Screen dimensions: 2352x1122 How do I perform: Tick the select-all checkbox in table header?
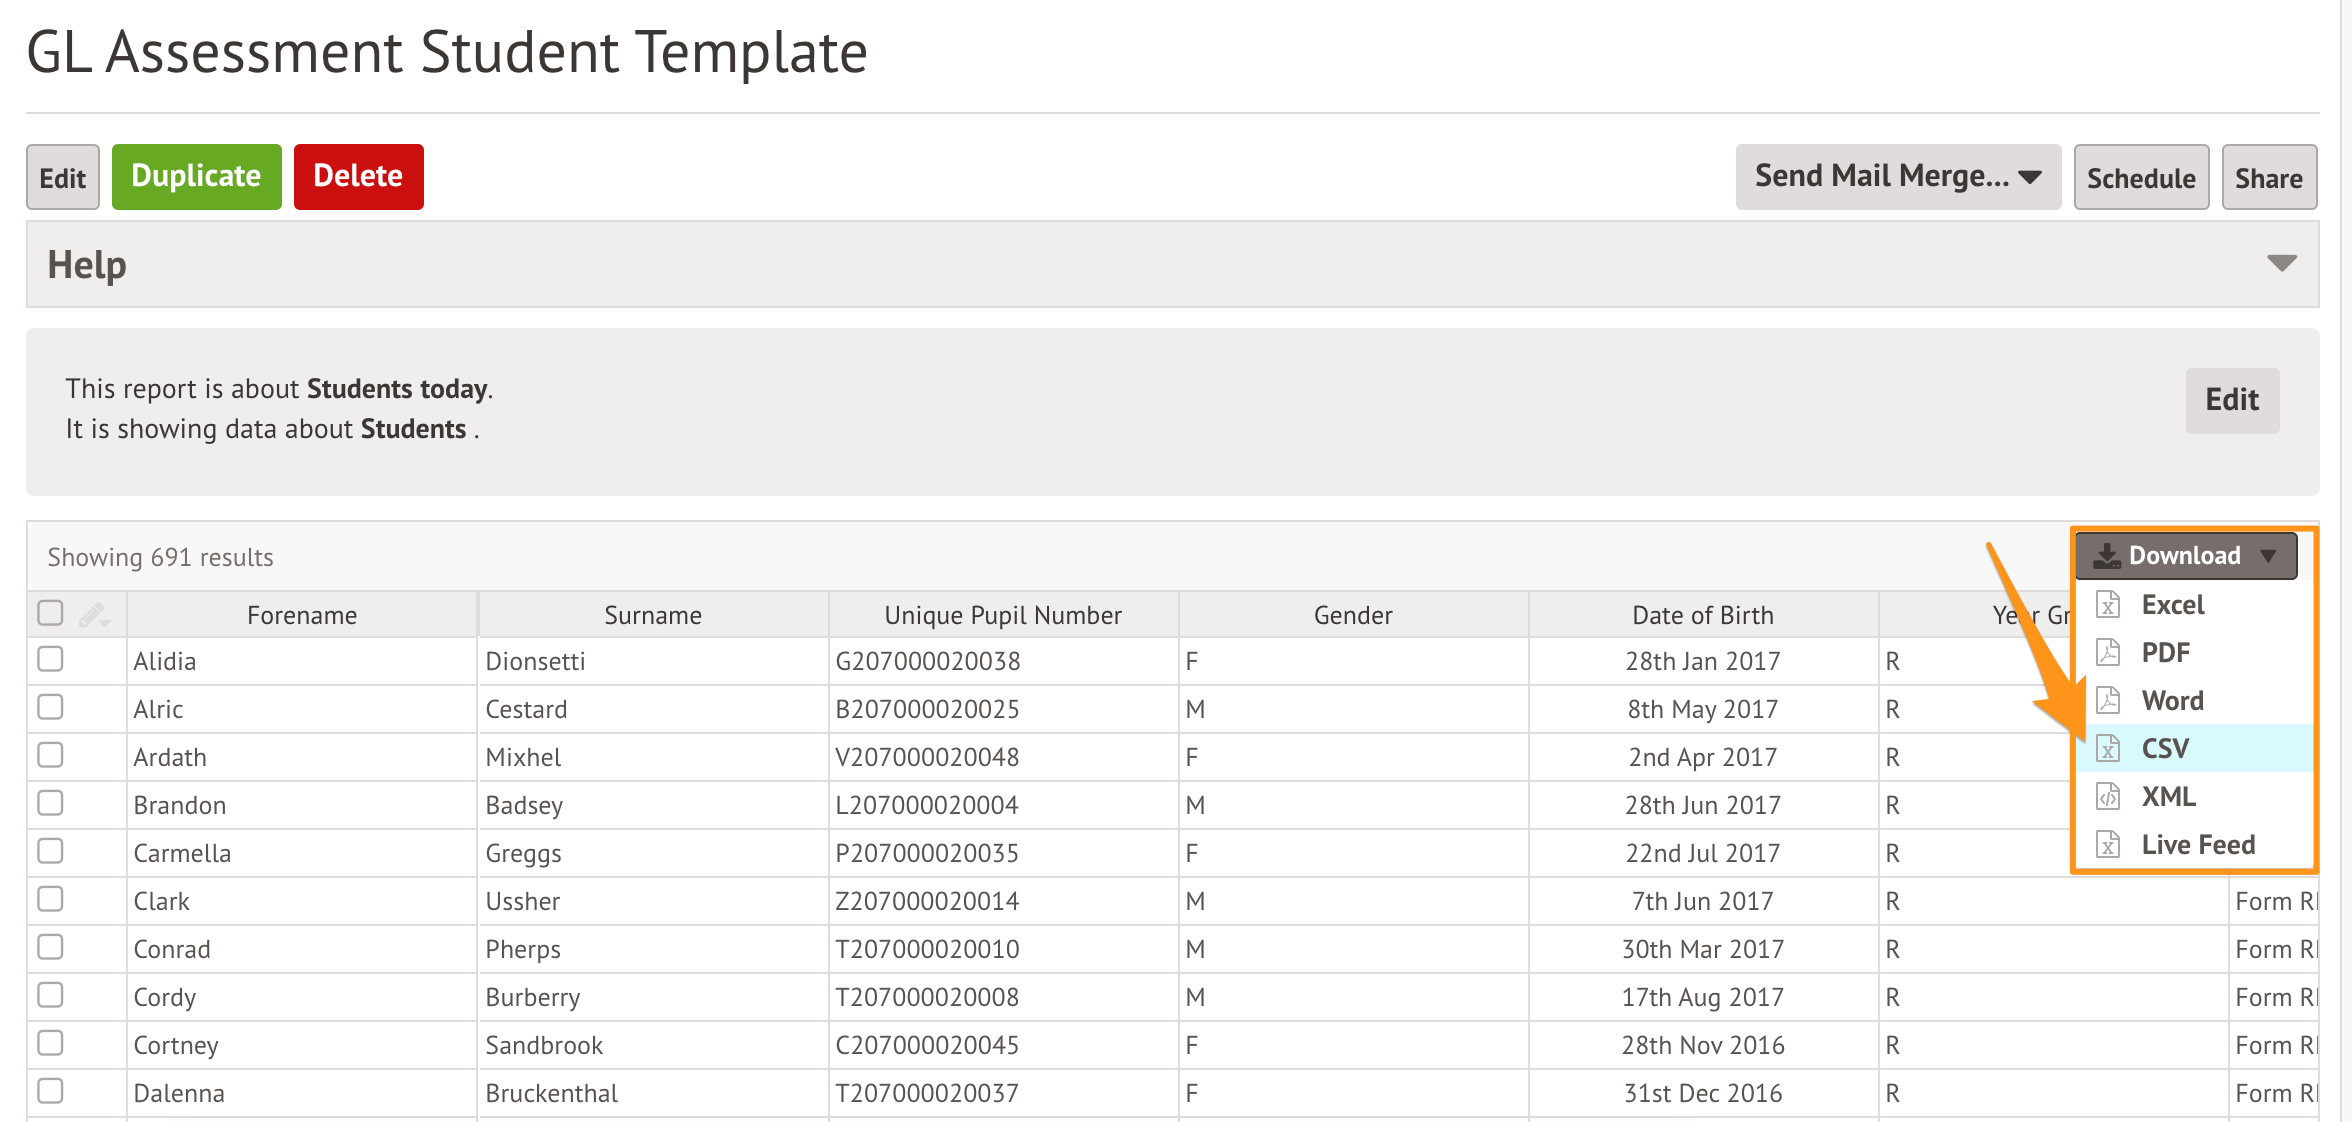tap(50, 613)
